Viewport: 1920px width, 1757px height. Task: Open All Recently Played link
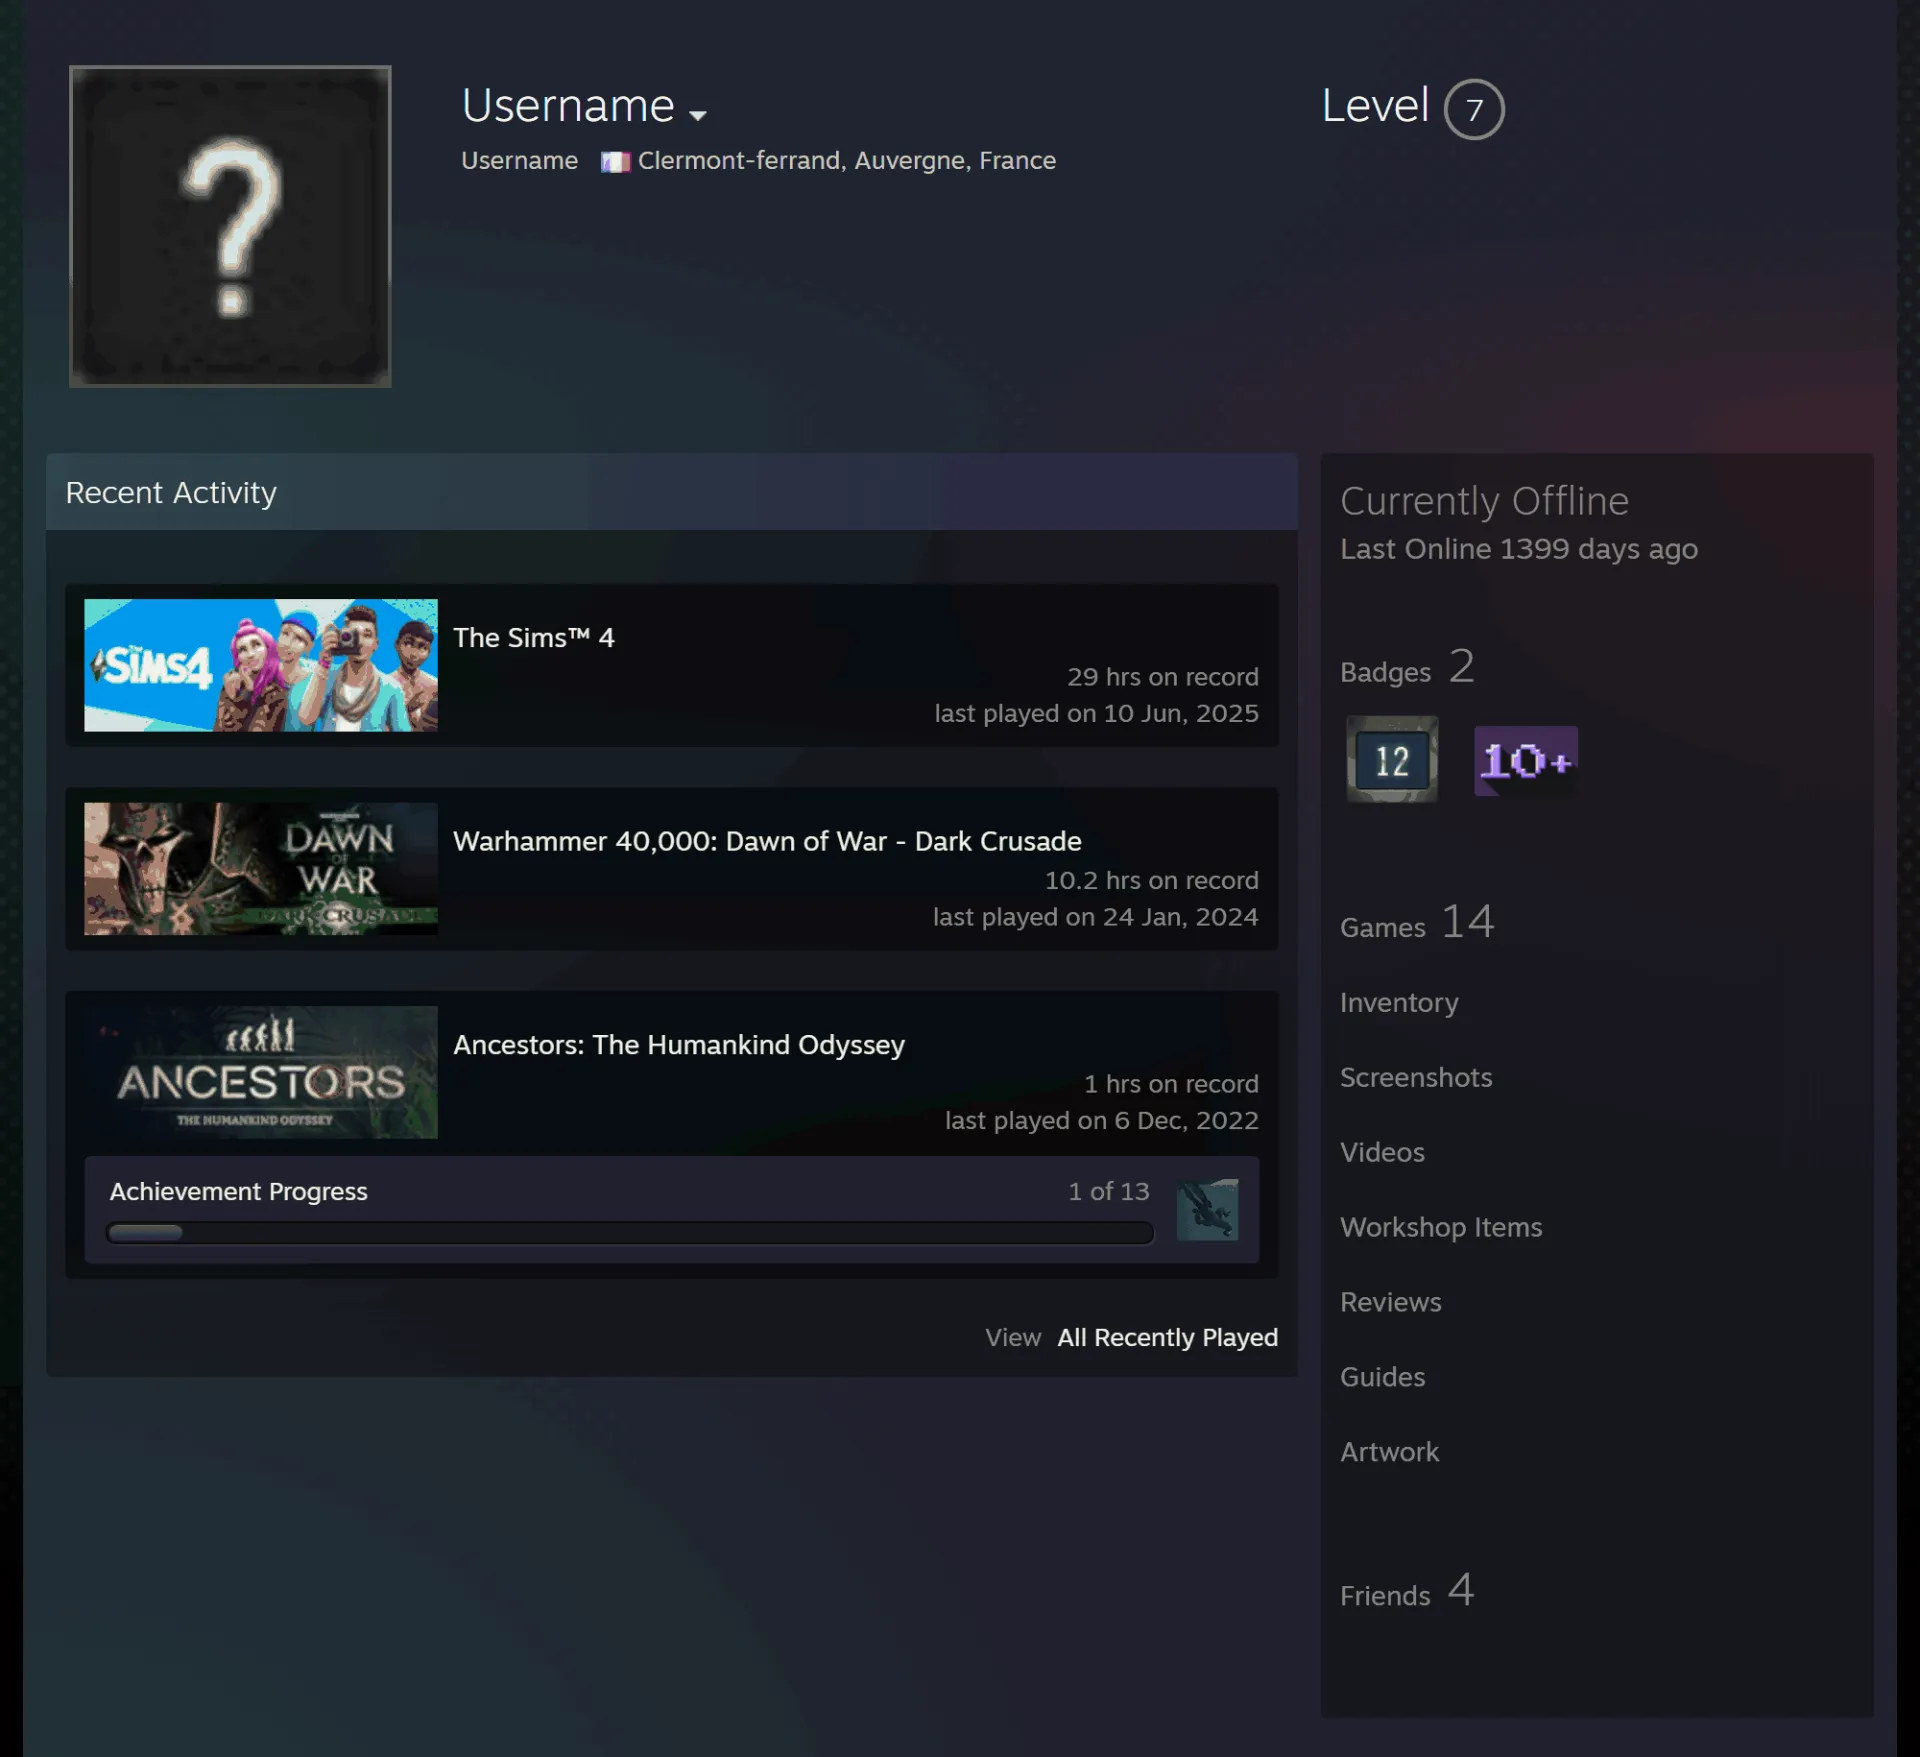click(x=1167, y=1337)
